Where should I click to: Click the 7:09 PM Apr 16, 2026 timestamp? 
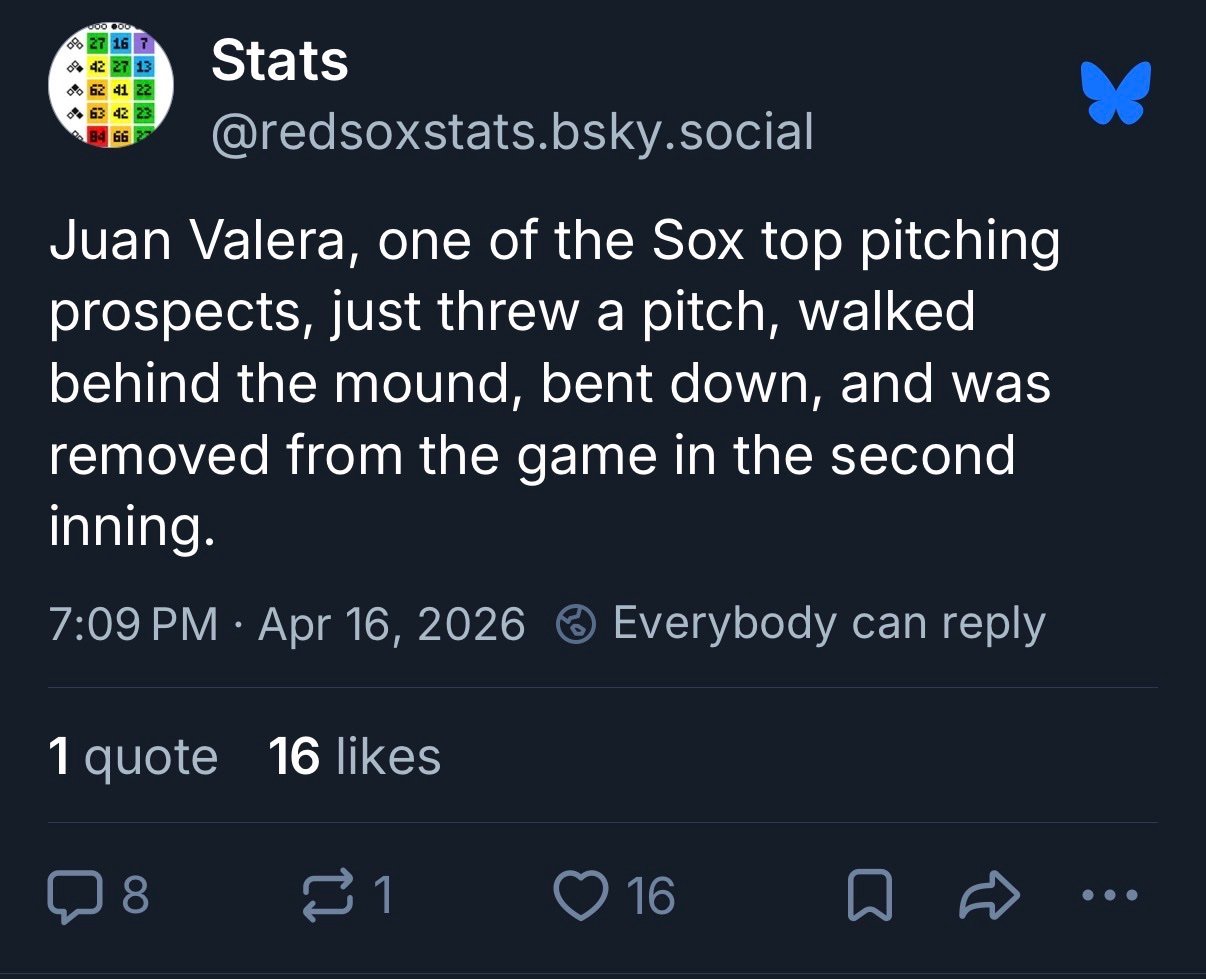287,625
